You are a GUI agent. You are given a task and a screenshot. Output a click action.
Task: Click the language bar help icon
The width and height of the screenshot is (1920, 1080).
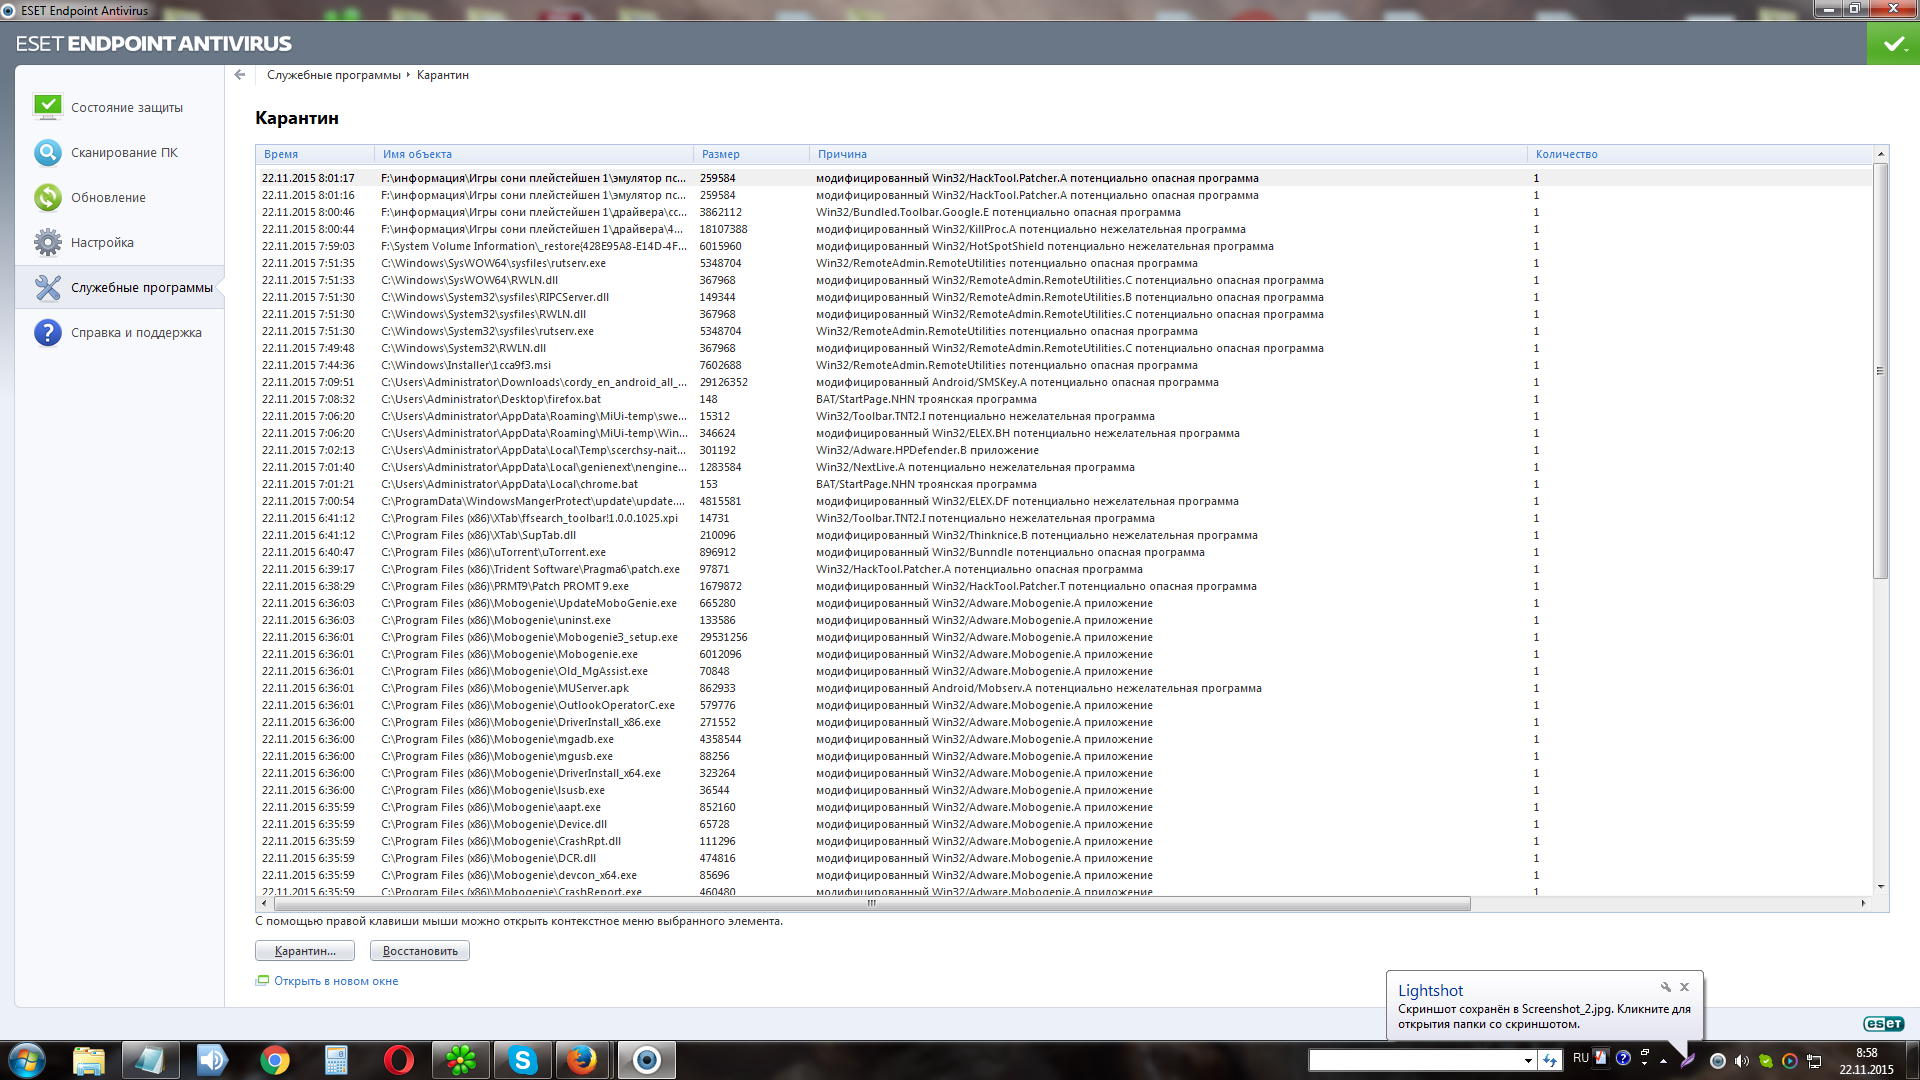pyautogui.click(x=1623, y=1058)
